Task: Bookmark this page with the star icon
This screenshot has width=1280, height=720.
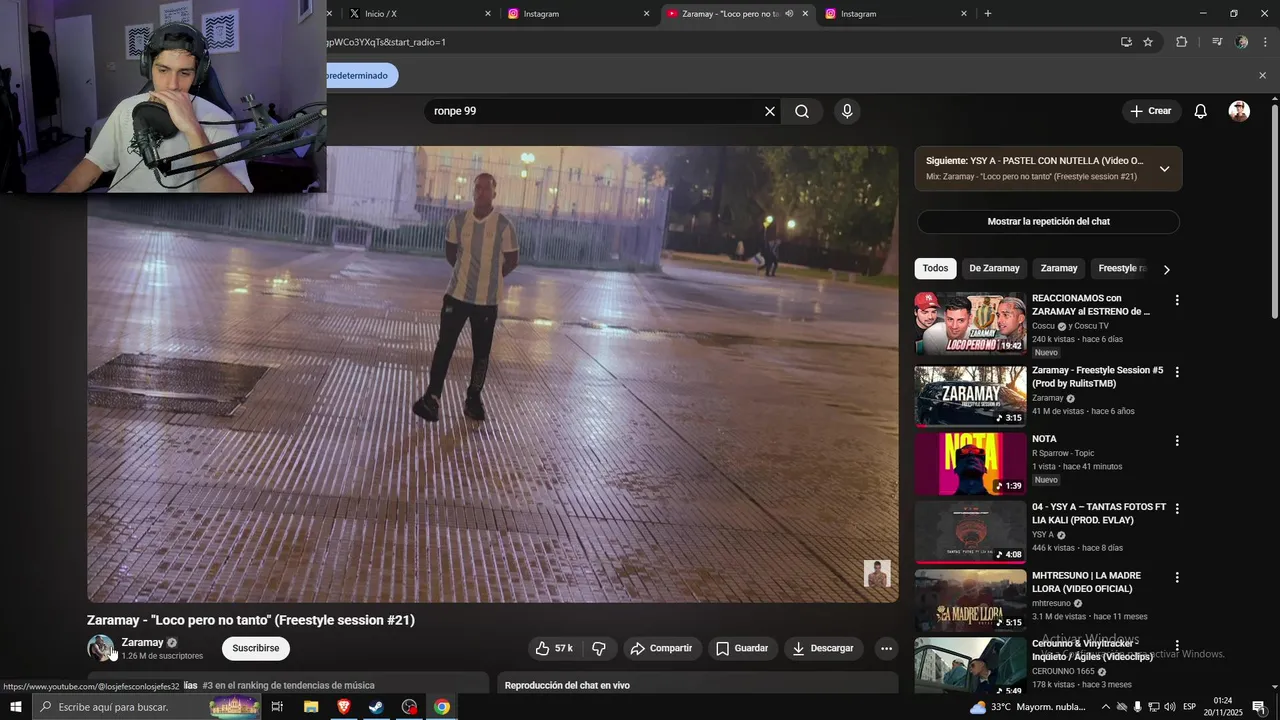Action: (1148, 42)
